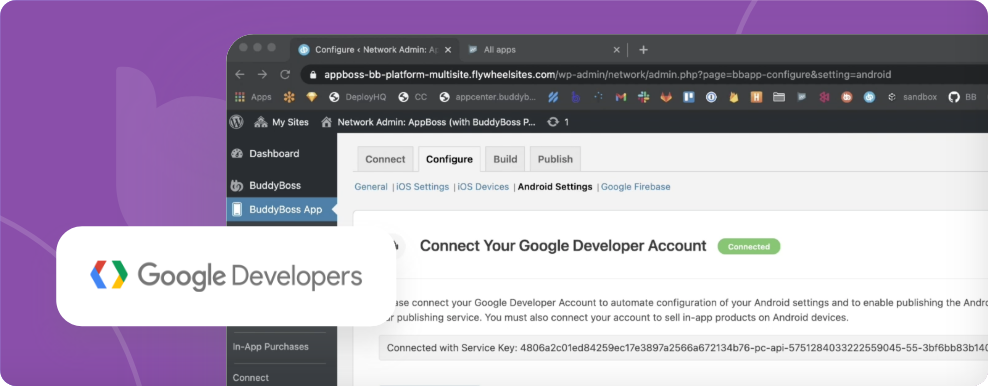Screen dimensions: 988x386
Task: Open the Apps grid bookmark
Action: tap(253, 97)
